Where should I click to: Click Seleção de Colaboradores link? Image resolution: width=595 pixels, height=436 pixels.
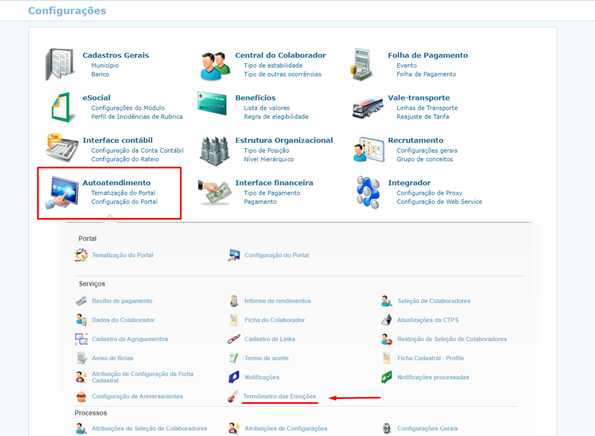coord(434,301)
